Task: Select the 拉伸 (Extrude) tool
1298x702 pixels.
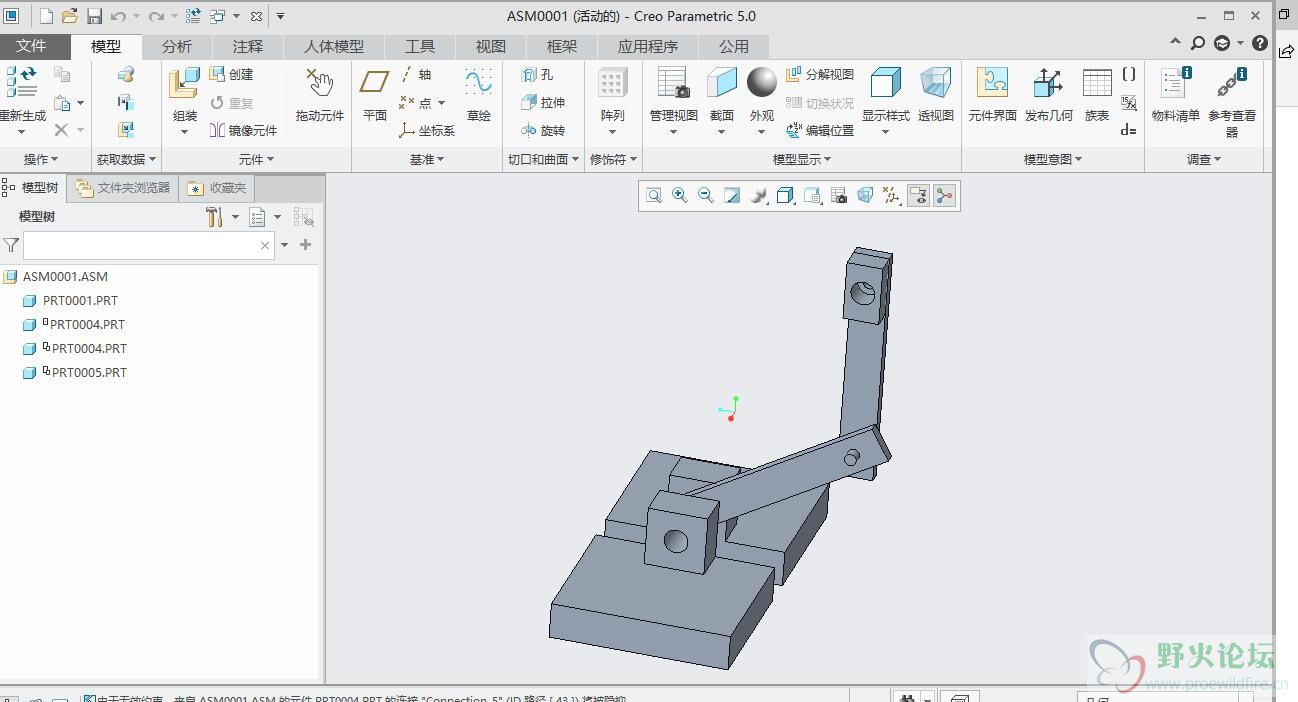Action: pos(543,103)
